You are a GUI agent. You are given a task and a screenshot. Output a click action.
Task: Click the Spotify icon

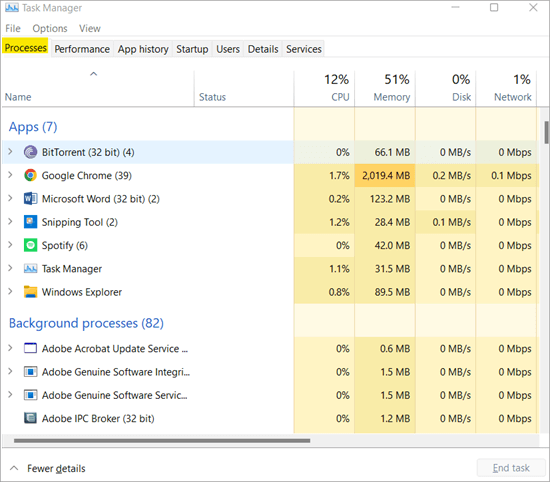pos(31,245)
